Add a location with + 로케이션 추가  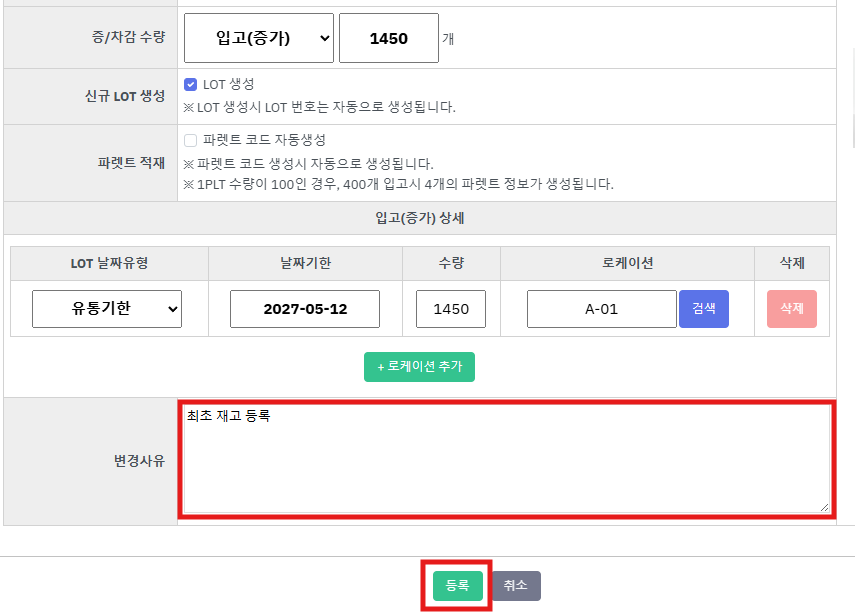(x=419, y=367)
